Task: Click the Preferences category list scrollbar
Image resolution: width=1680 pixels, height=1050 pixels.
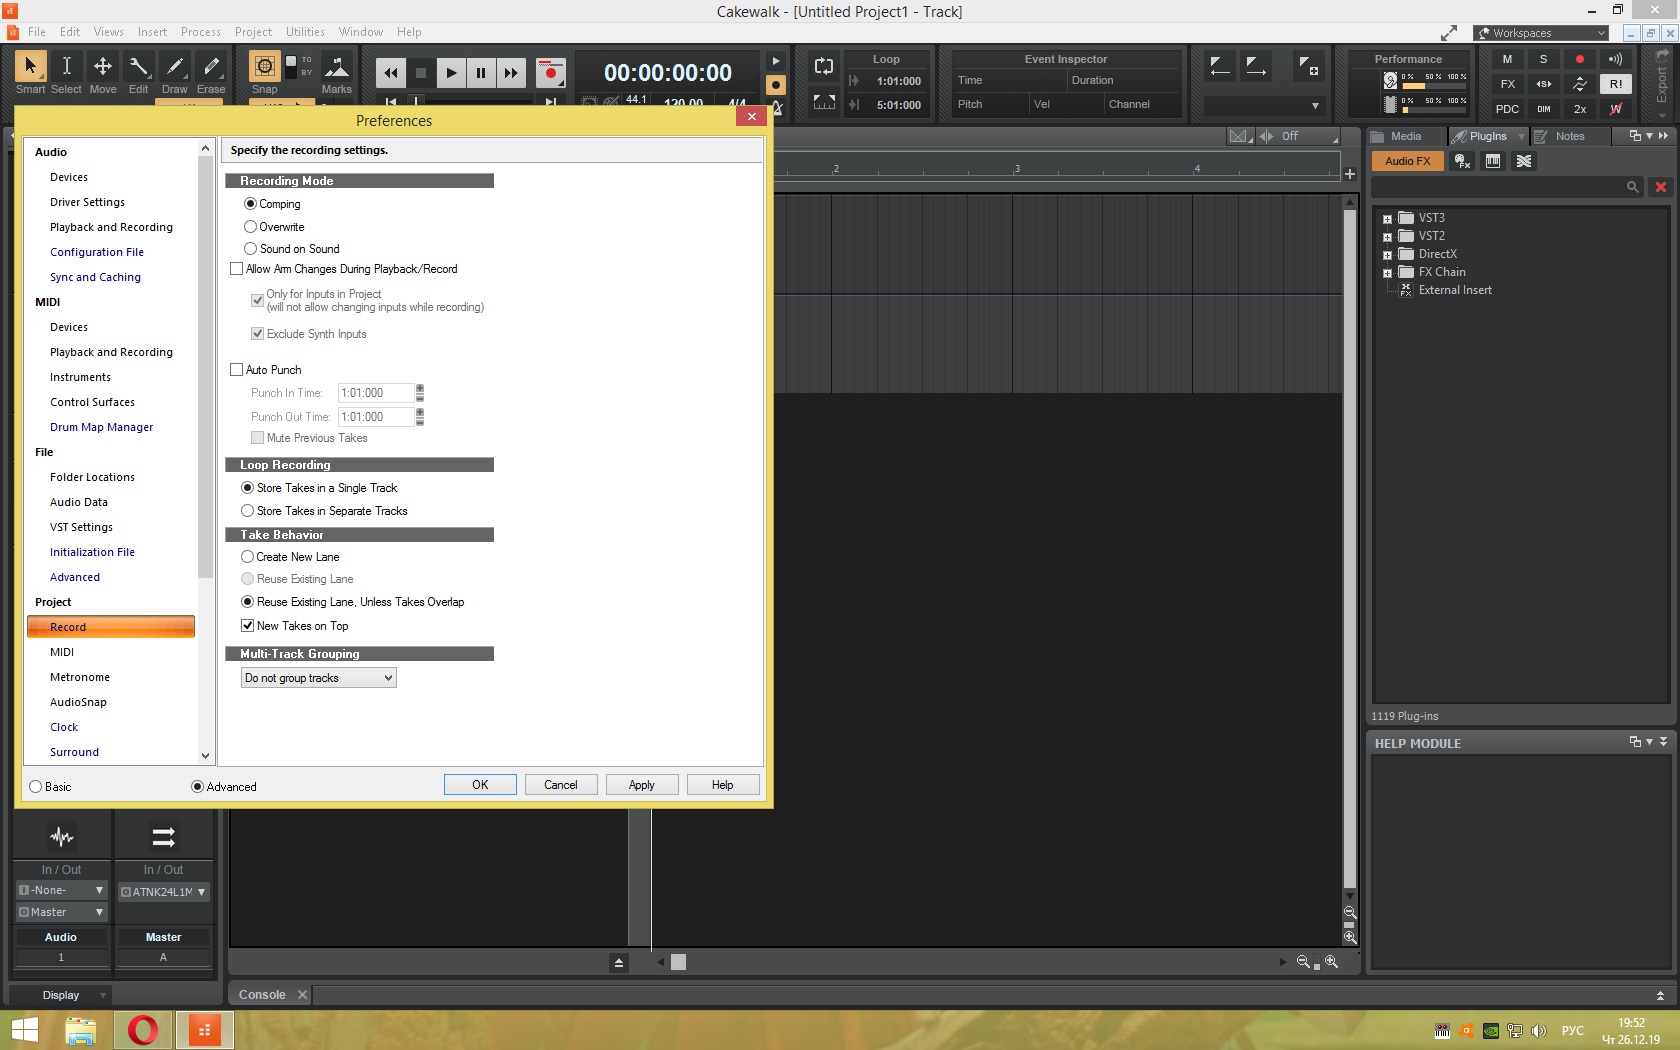Action: [x=205, y=366]
